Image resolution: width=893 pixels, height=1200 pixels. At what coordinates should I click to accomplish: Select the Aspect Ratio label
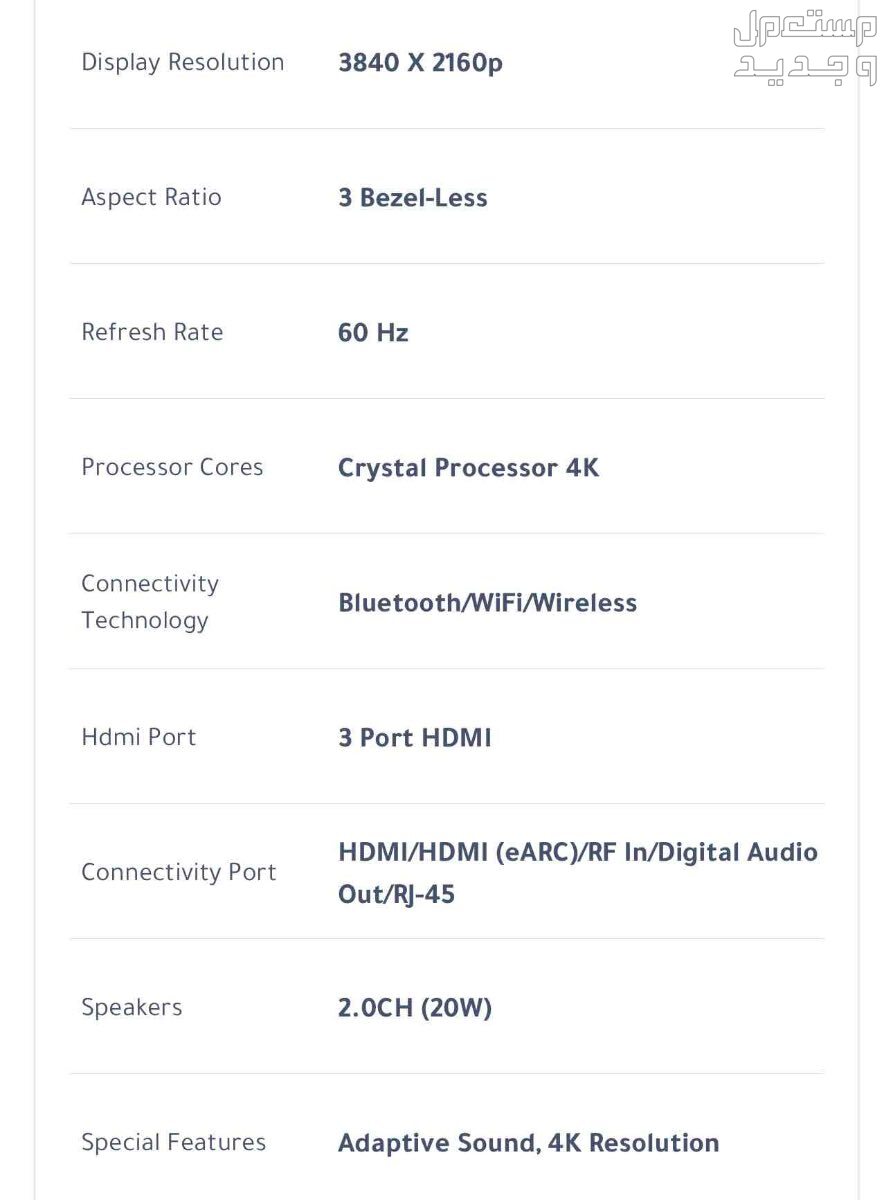pyautogui.click(x=151, y=197)
